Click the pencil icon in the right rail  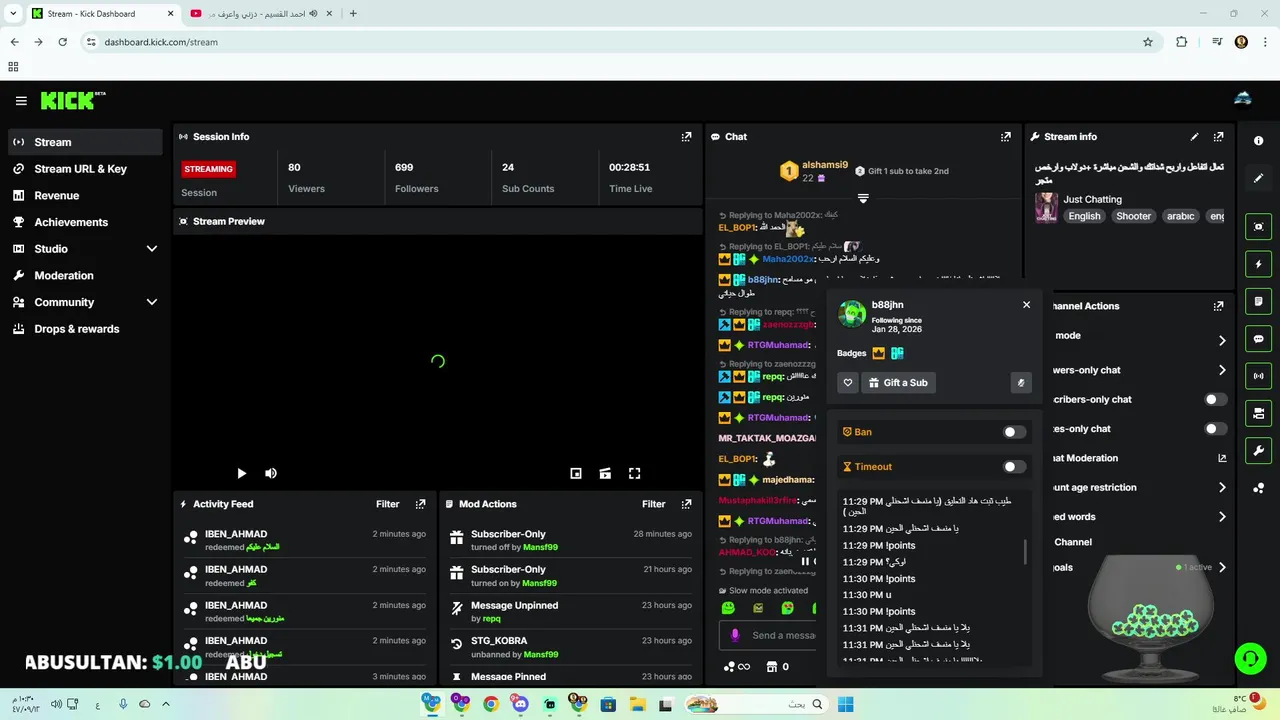(x=1258, y=178)
